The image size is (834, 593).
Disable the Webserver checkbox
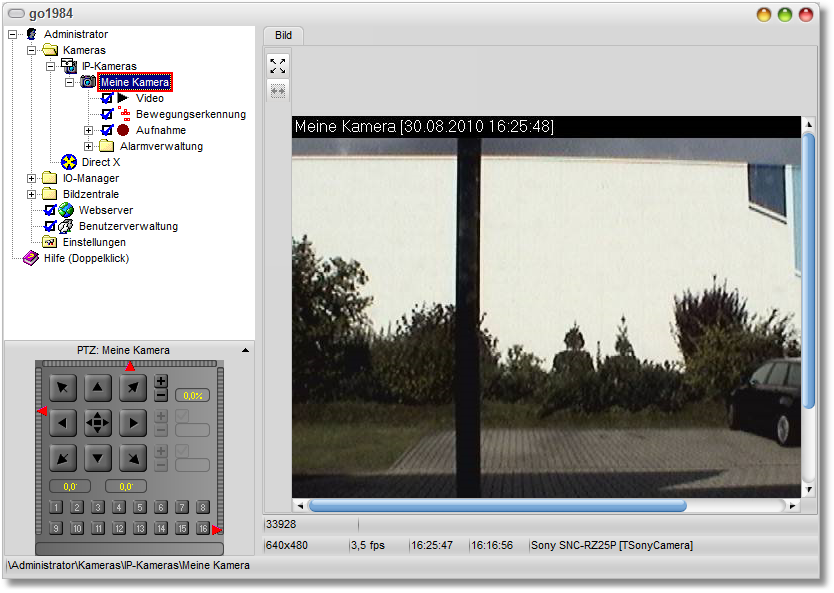click(x=50, y=210)
